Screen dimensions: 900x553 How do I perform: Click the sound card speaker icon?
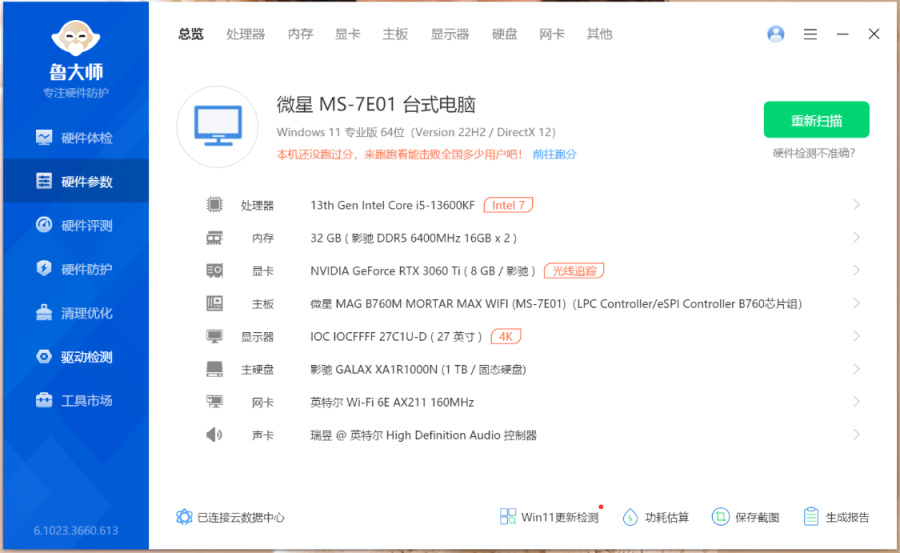coord(214,434)
